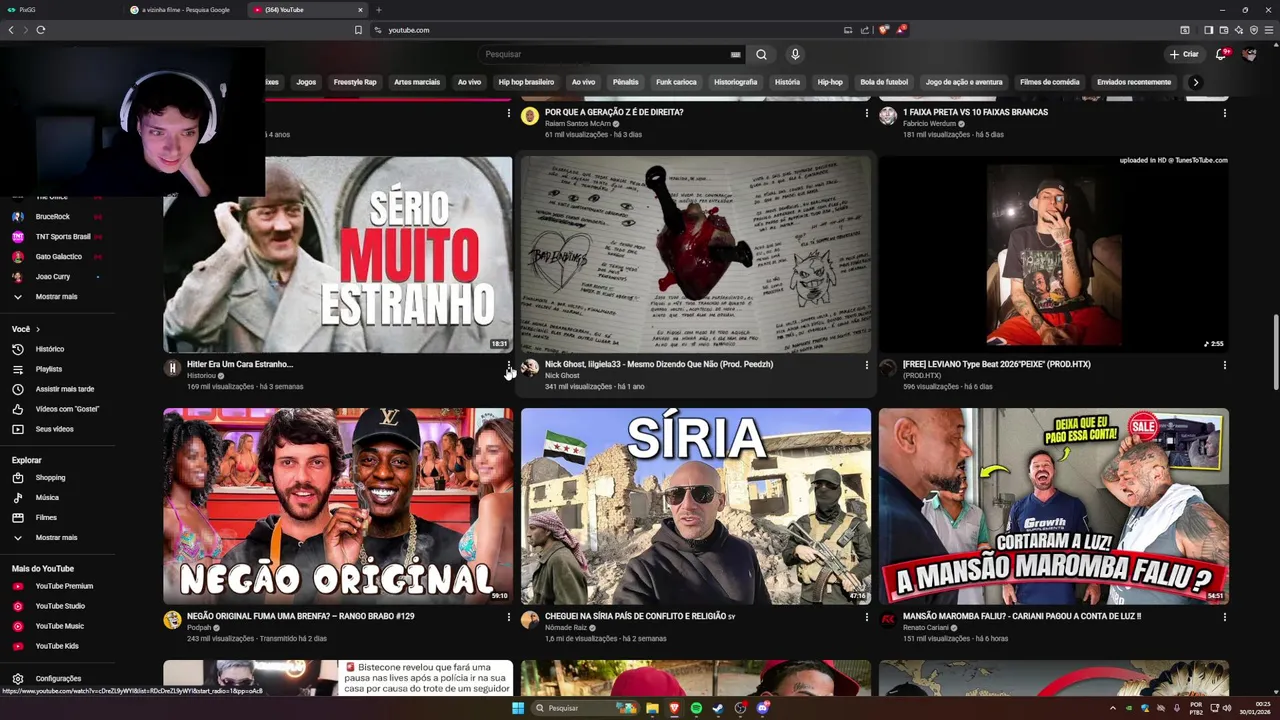Click the share page icon in address bar

coord(863,30)
